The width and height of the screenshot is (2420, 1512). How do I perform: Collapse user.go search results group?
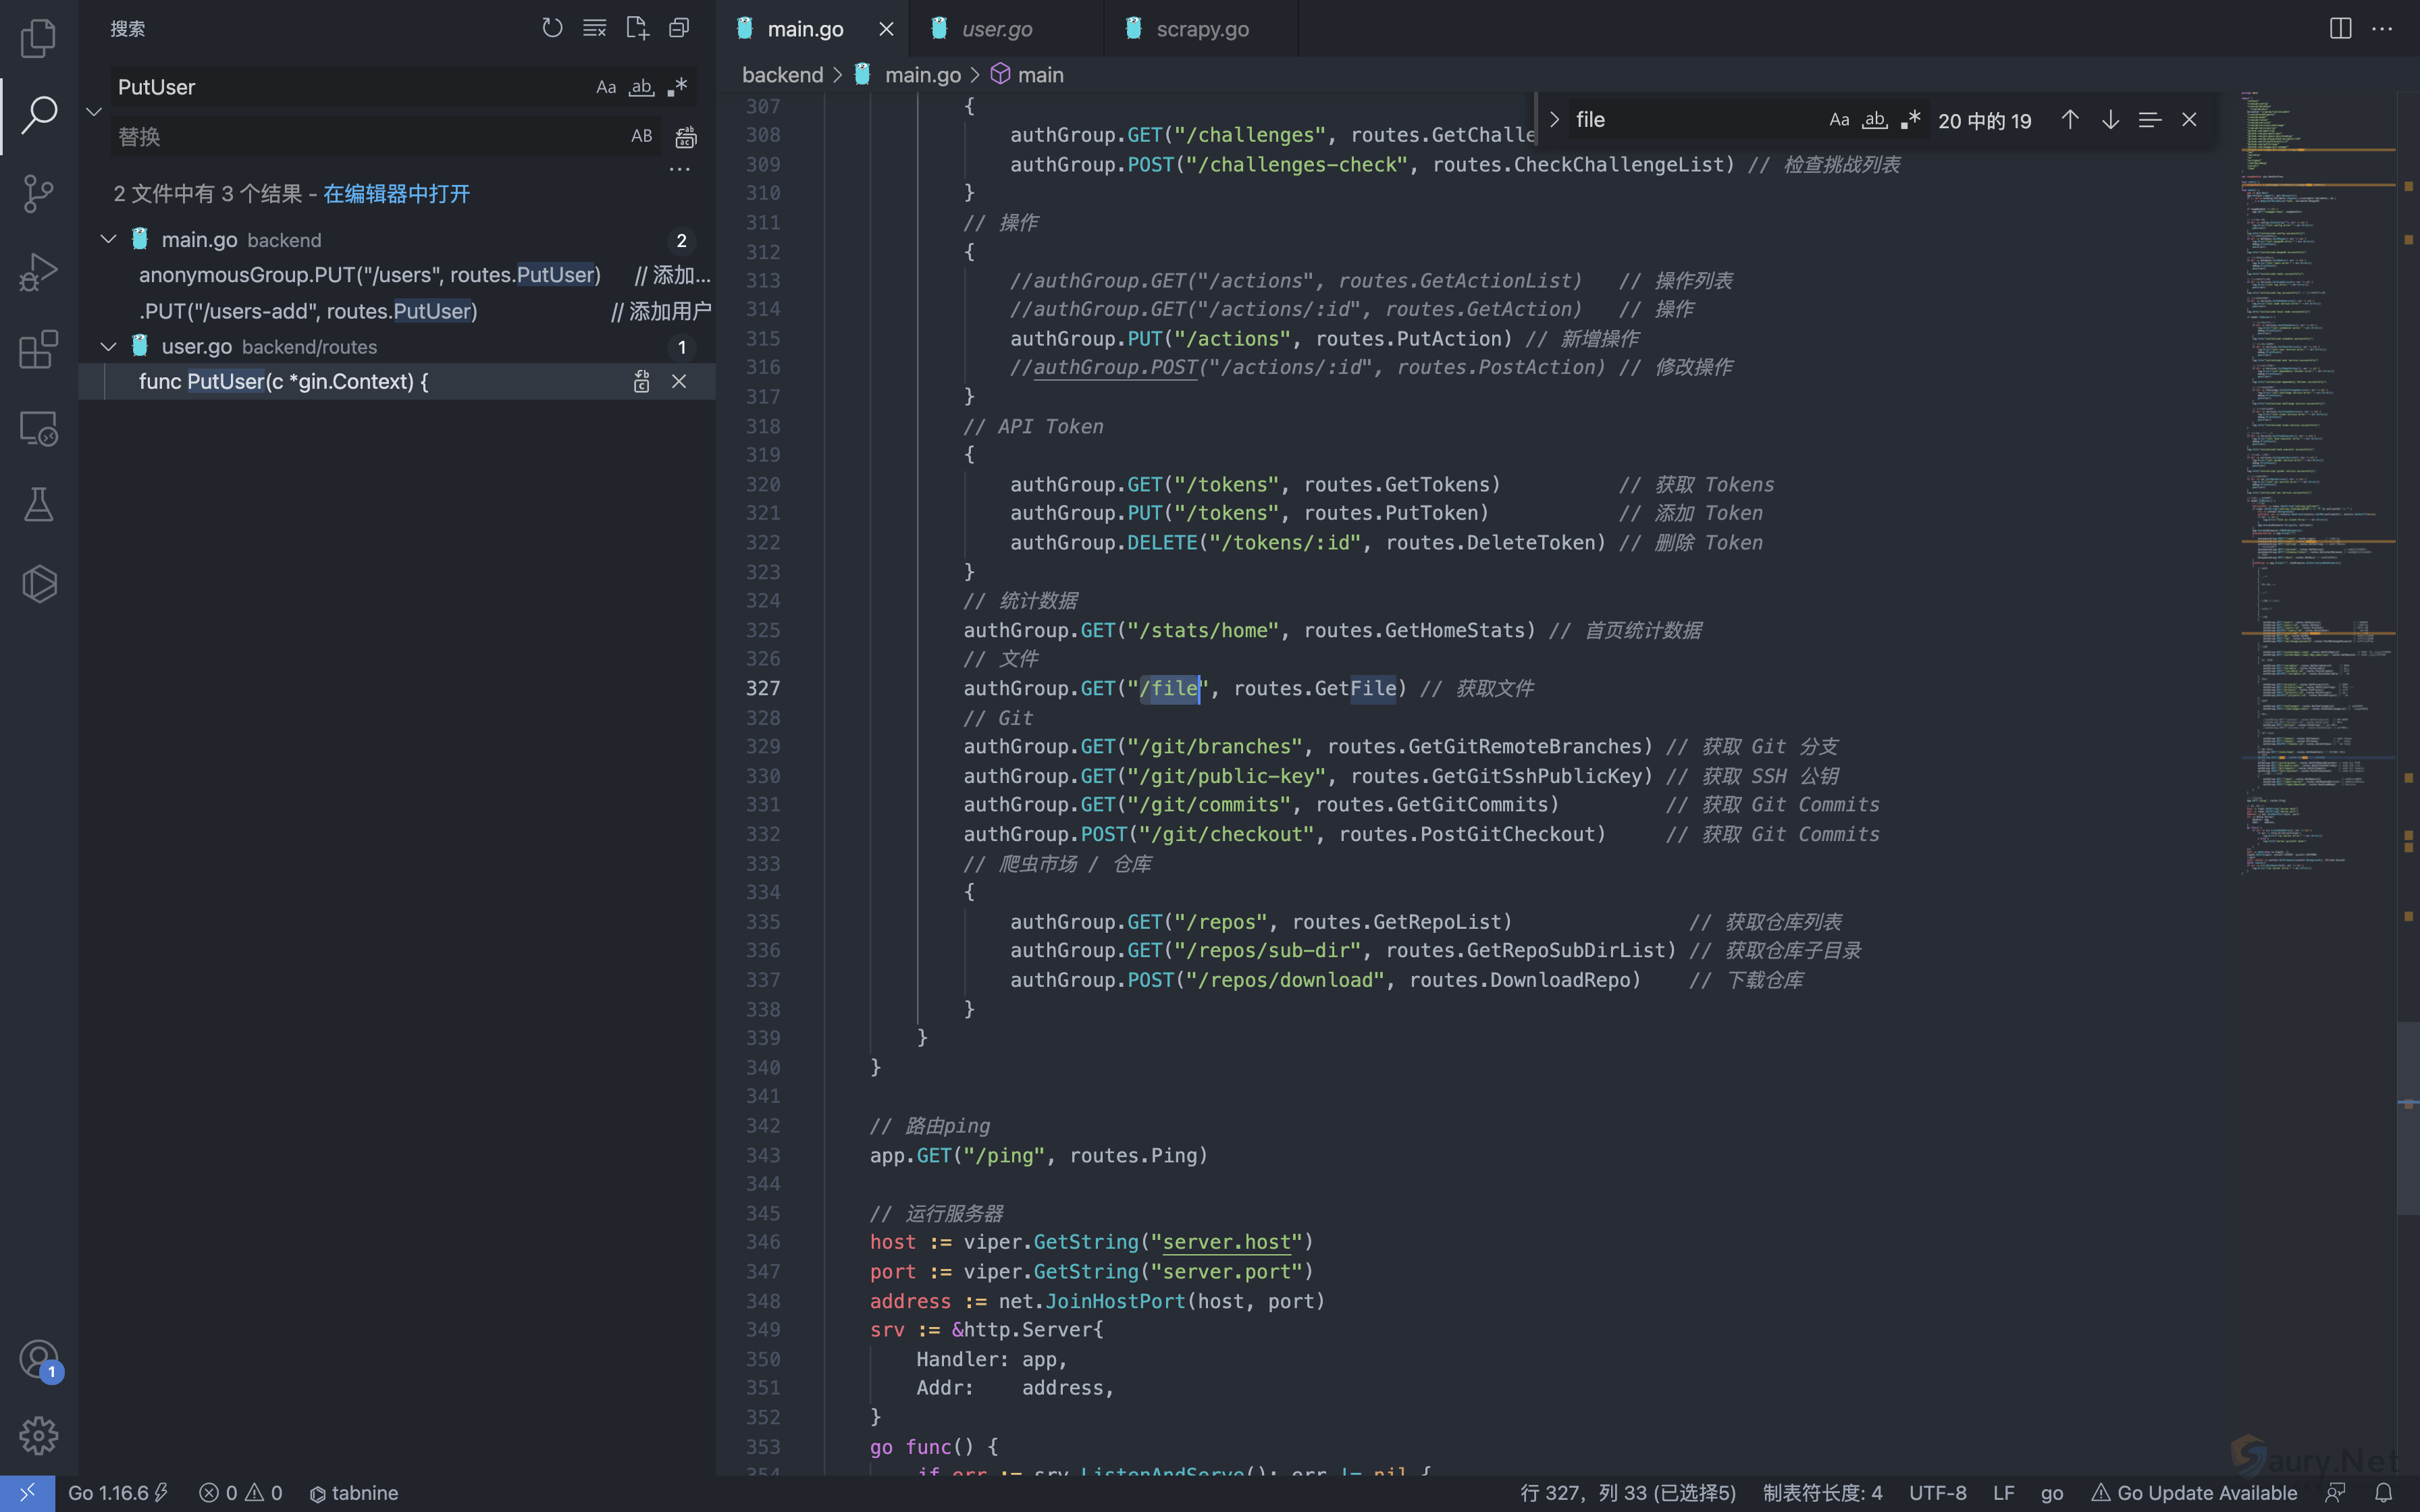tap(108, 347)
